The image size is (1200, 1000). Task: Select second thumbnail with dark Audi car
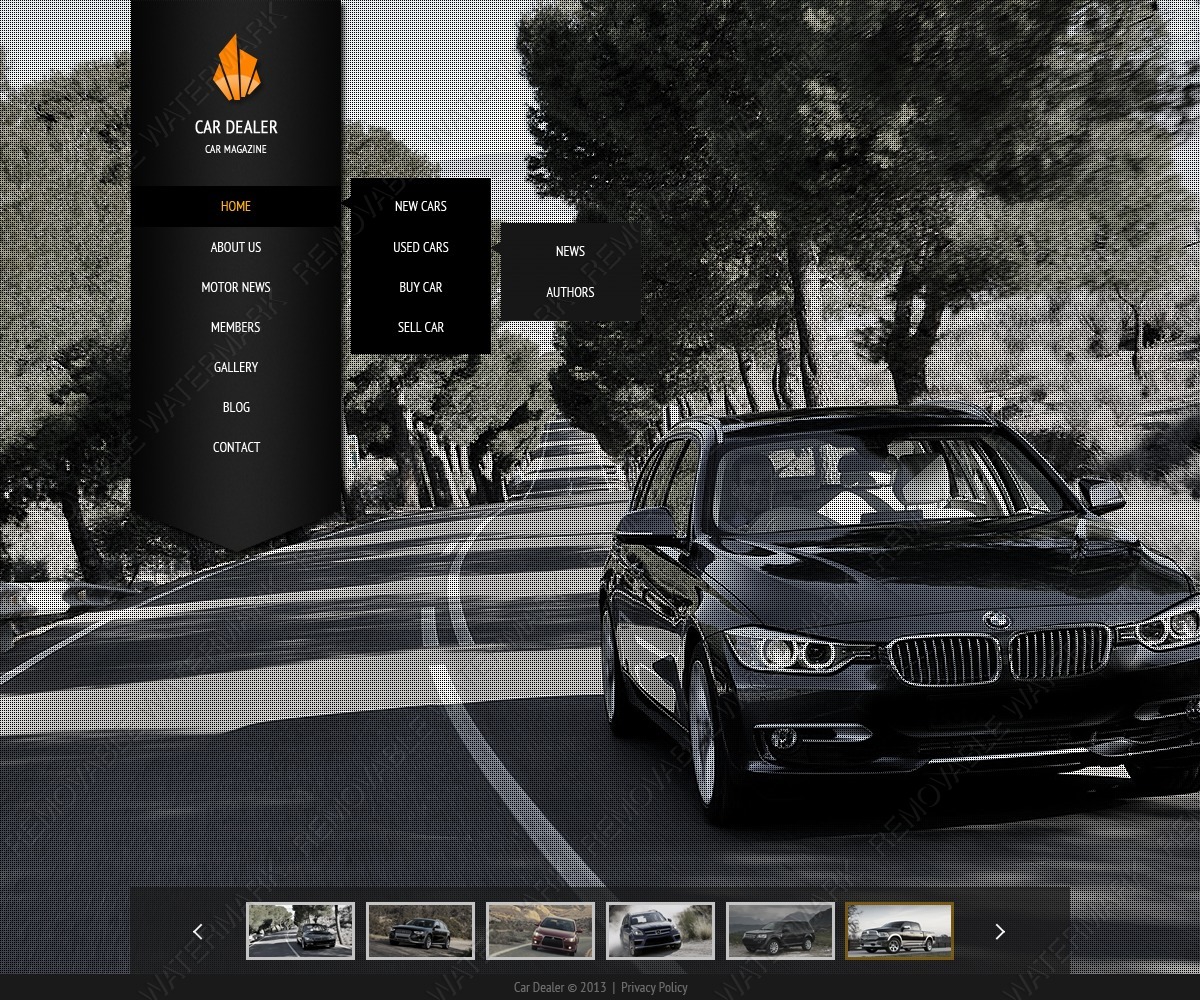click(x=420, y=931)
